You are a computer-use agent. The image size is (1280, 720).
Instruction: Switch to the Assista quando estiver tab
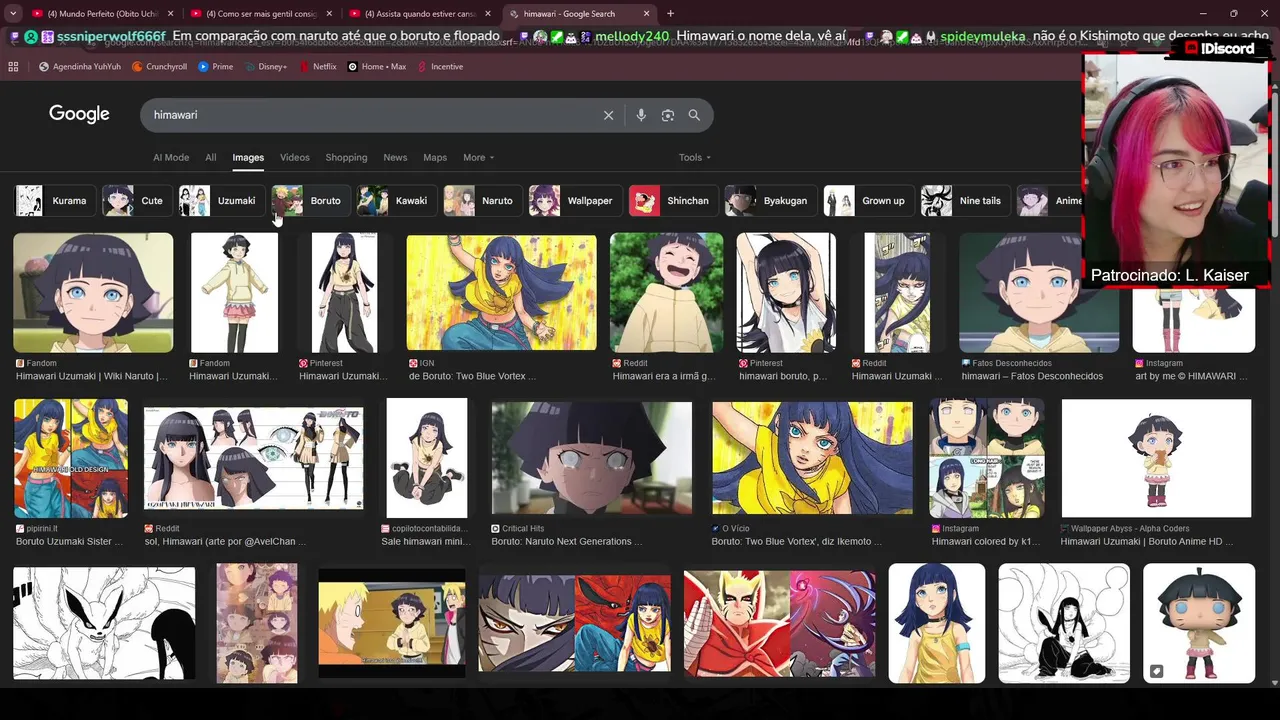[418, 14]
